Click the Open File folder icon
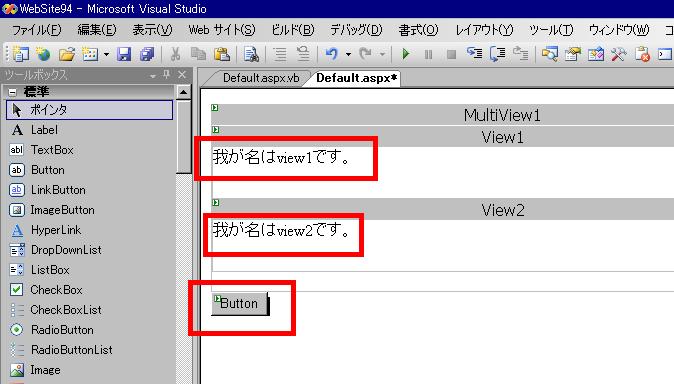 (67, 54)
